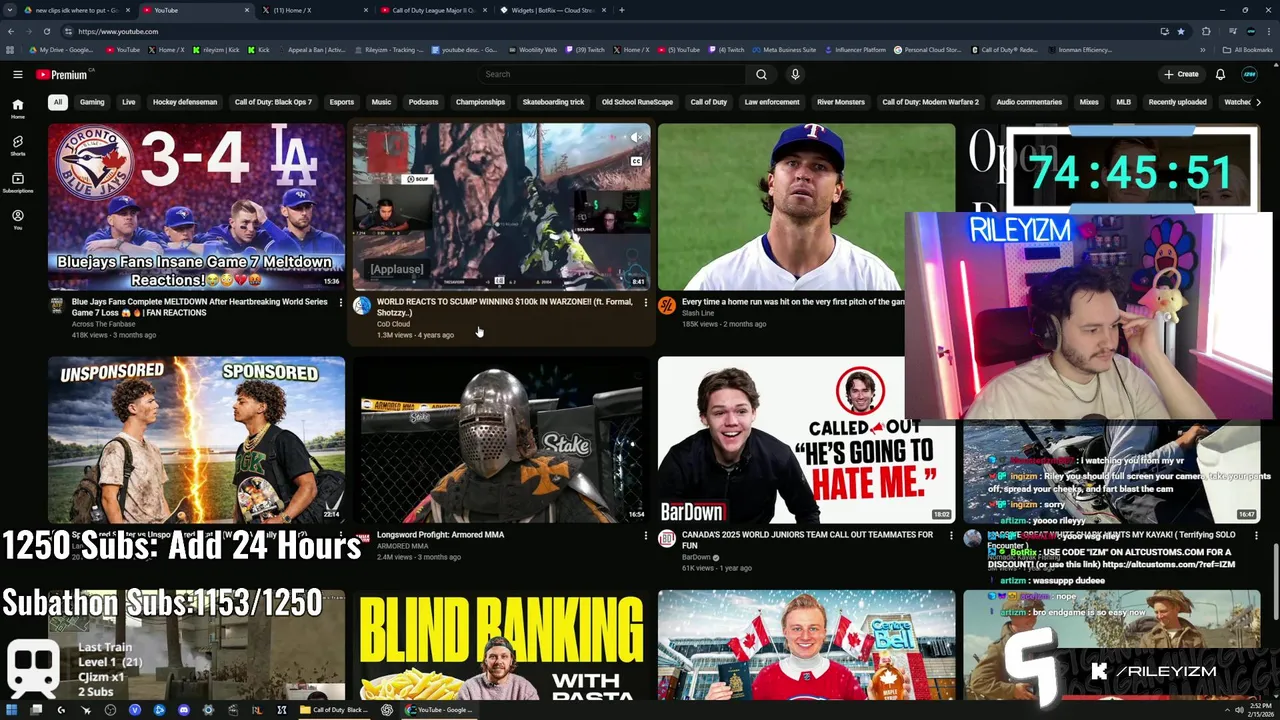Open Subscriptions from the sidebar

tap(18, 182)
